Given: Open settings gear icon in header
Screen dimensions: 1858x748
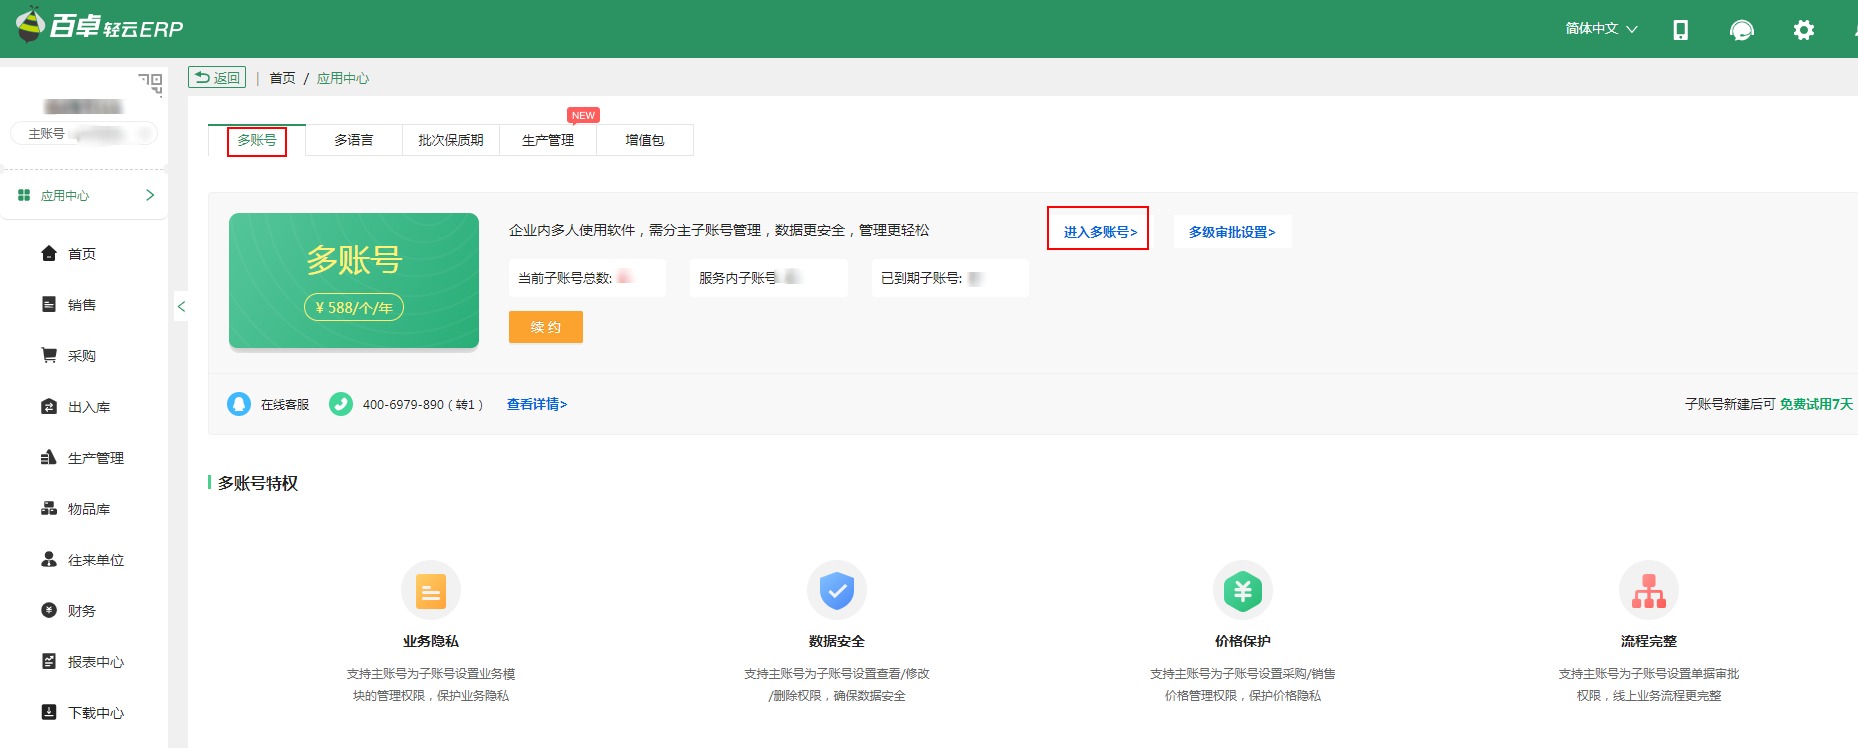Looking at the screenshot, I should pos(1803,30).
